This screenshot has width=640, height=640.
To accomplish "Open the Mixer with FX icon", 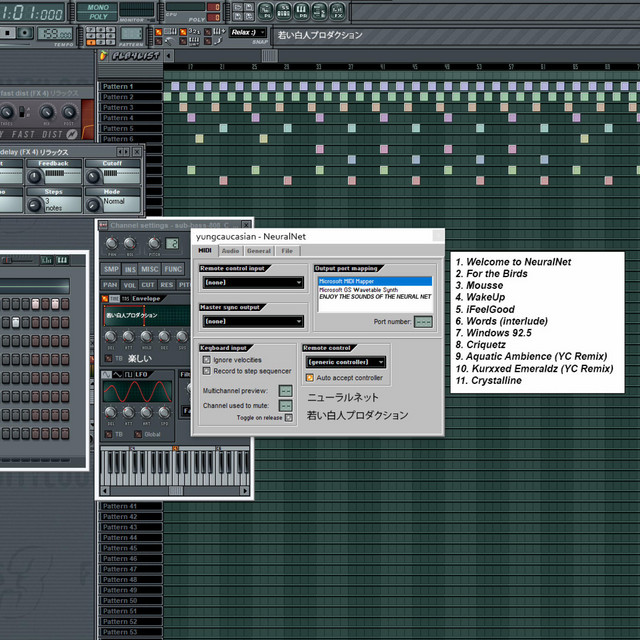I will tap(337, 11).
